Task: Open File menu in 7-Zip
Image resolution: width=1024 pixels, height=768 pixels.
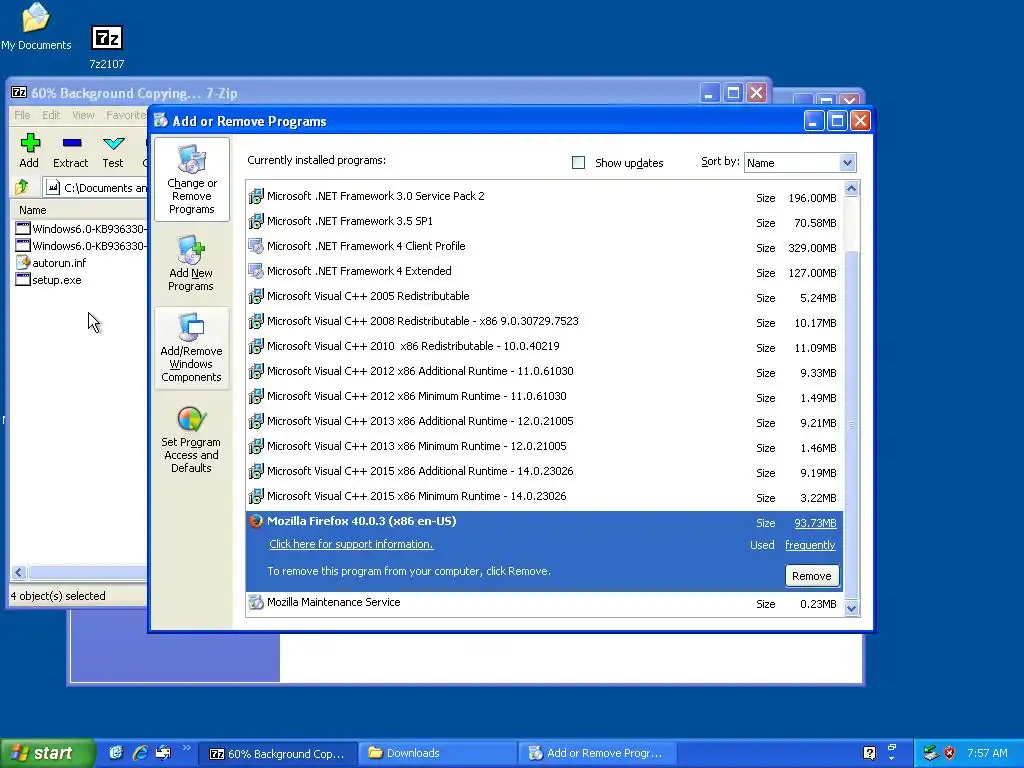Action: click(22, 115)
